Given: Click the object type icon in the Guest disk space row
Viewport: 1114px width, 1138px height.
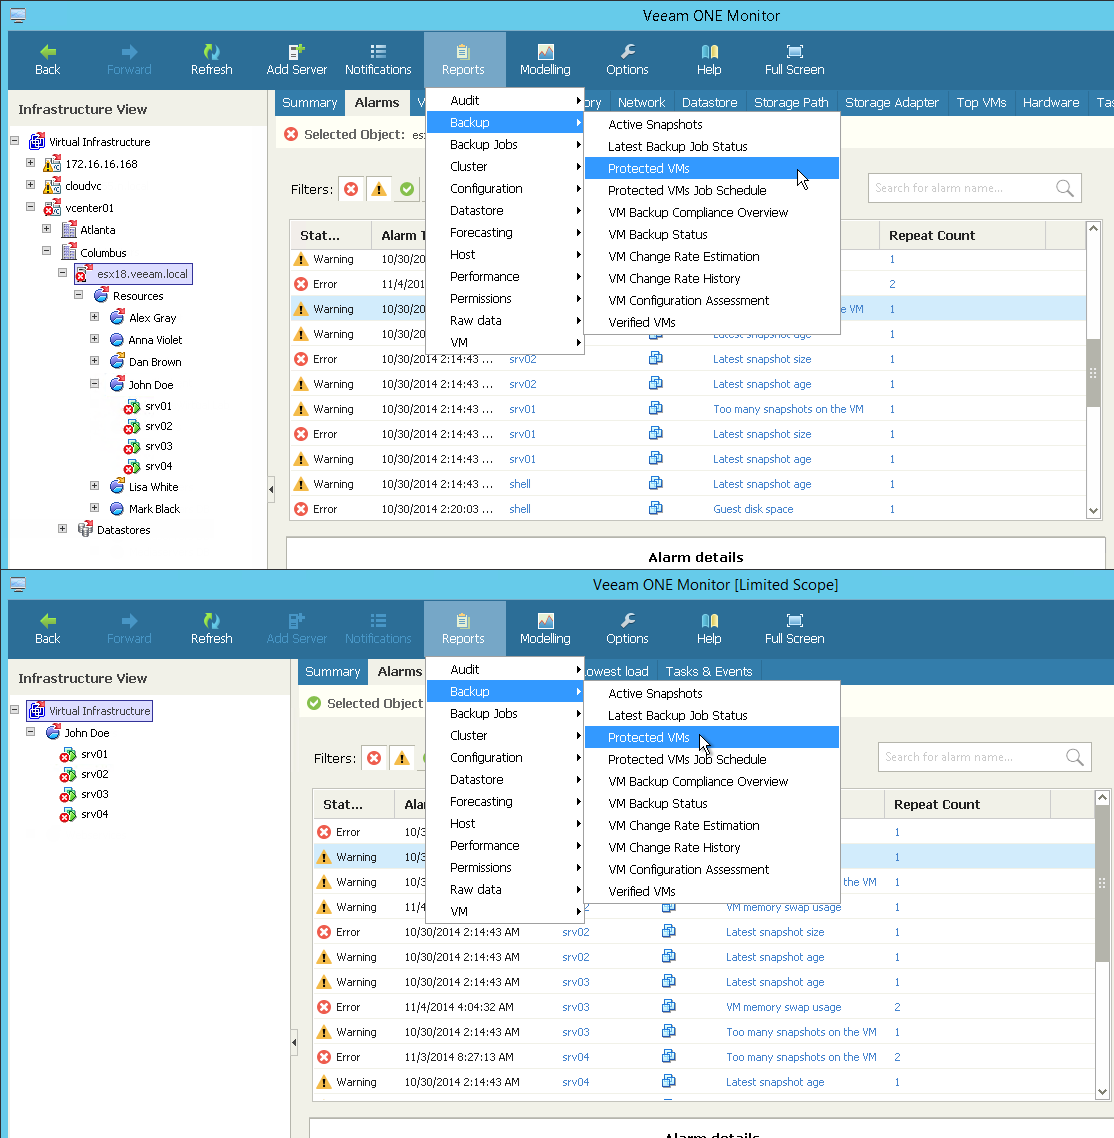Looking at the screenshot, I should coord(655,508).
